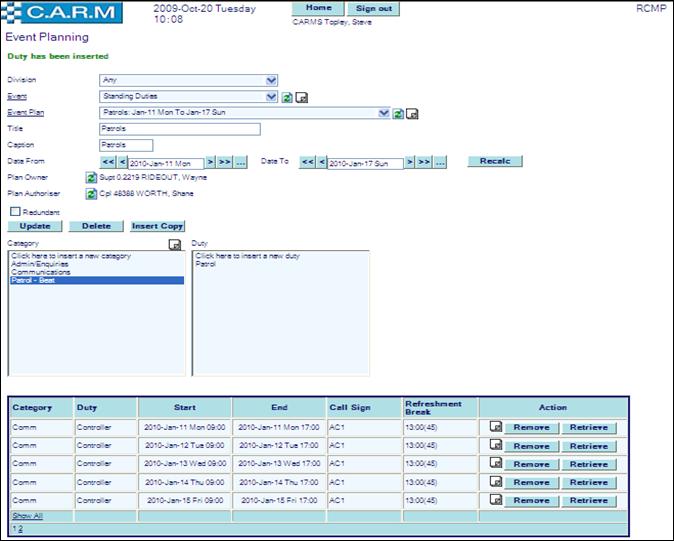Click the edit icon beside Event dropdown

(x=301, y=97)
